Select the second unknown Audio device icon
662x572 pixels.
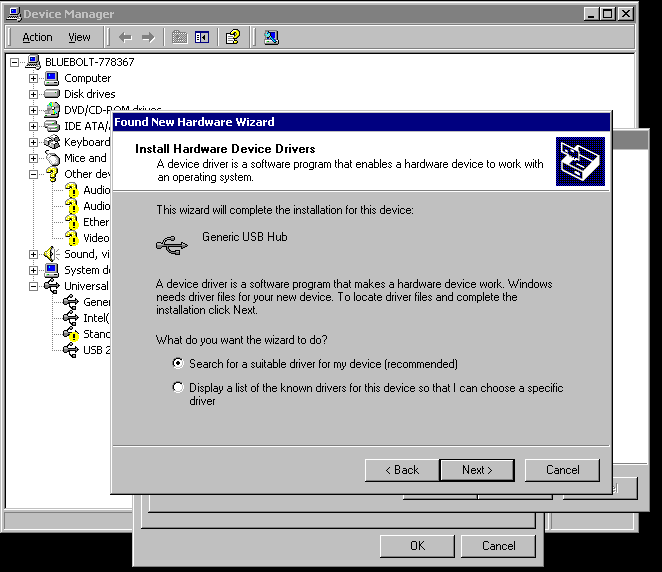(72, 206)
